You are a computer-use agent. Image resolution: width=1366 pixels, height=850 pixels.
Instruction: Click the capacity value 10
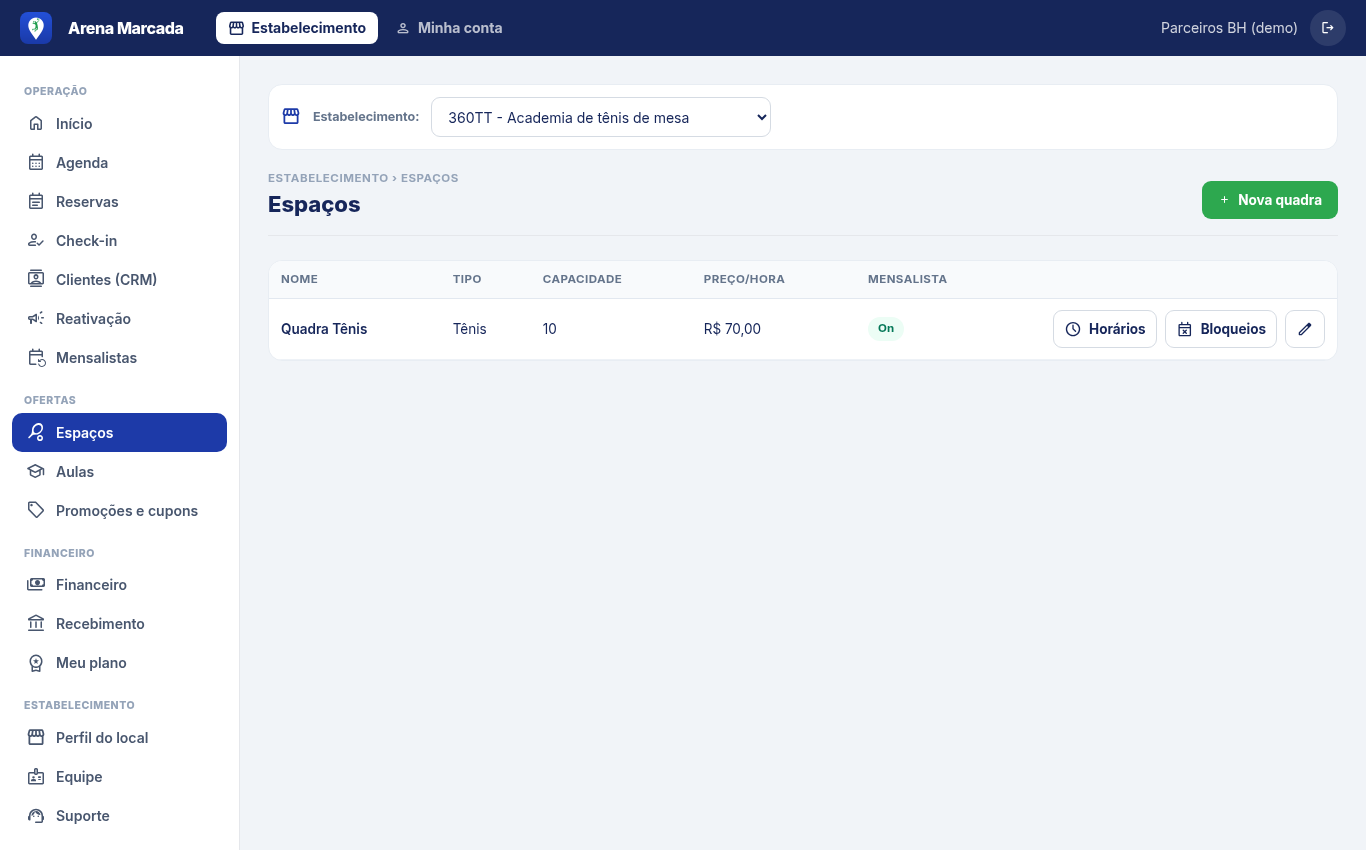click(x=550, y=329)
